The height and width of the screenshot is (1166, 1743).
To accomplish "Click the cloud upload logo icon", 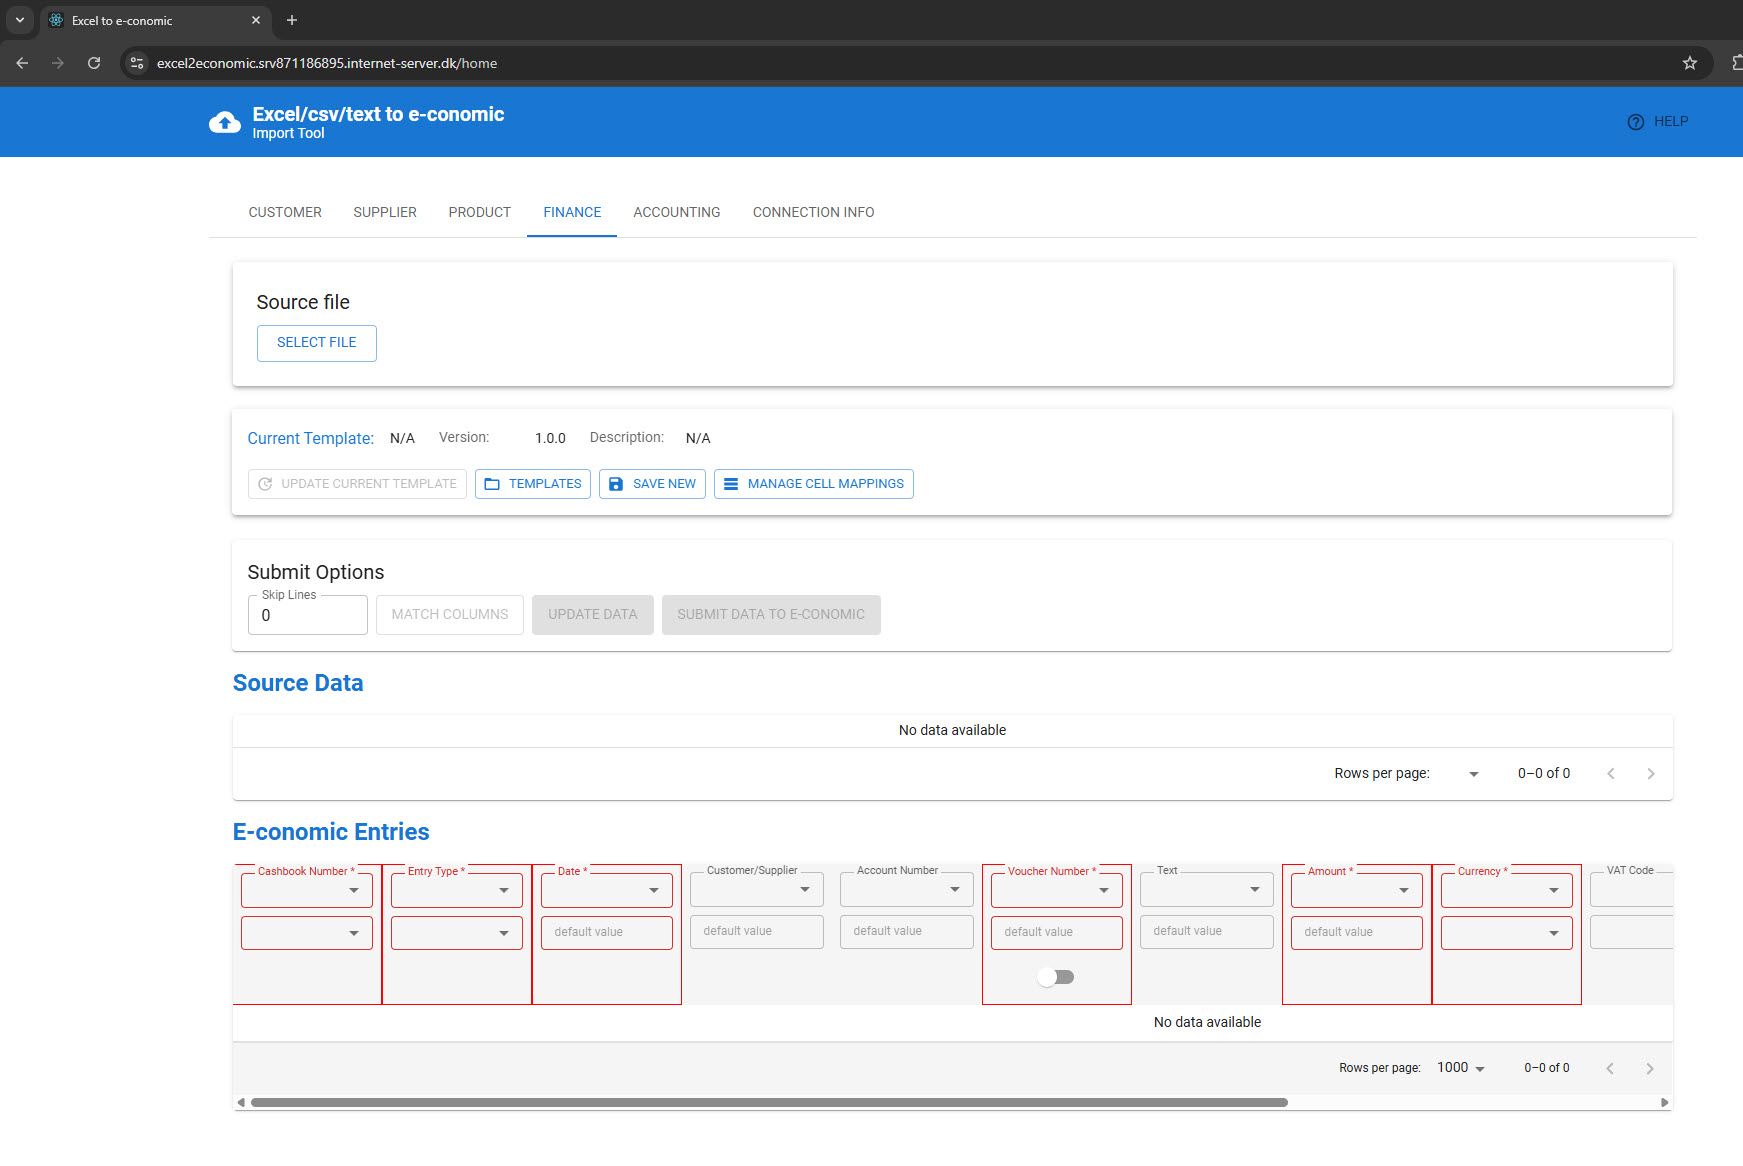I will click(x=225, y=122).
